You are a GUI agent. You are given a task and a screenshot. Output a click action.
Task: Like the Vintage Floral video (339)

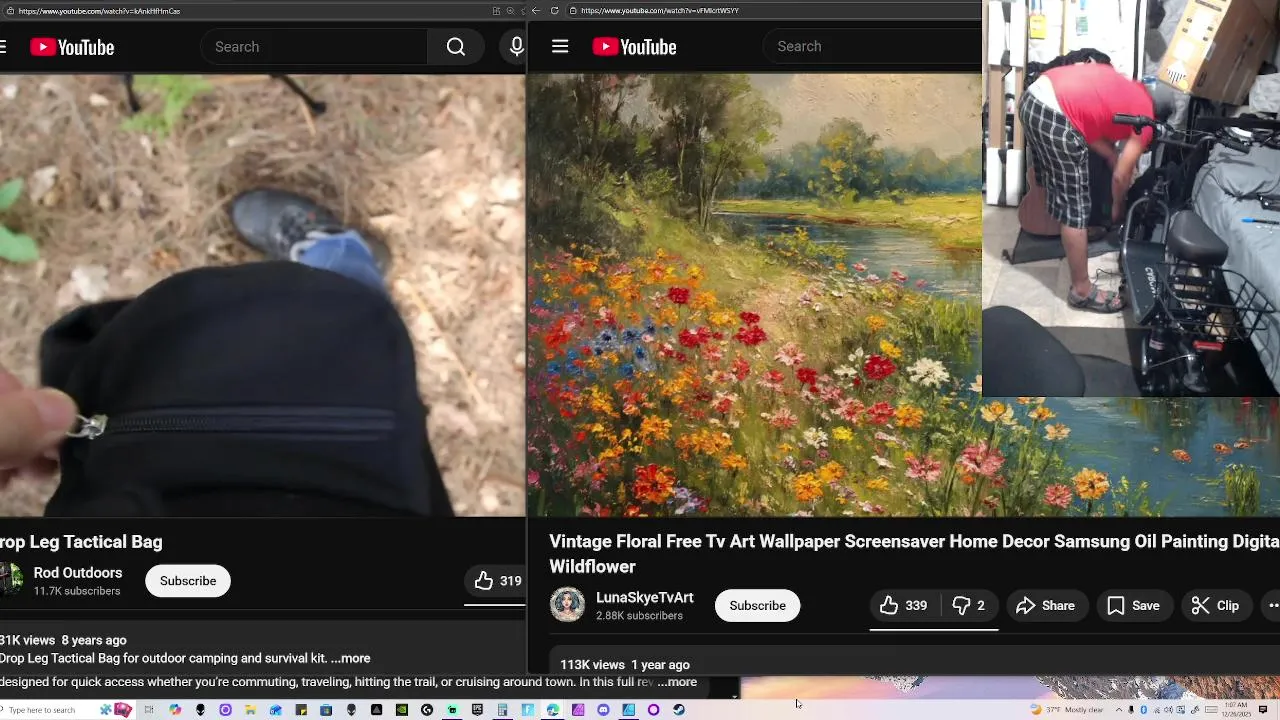[903, 605]
